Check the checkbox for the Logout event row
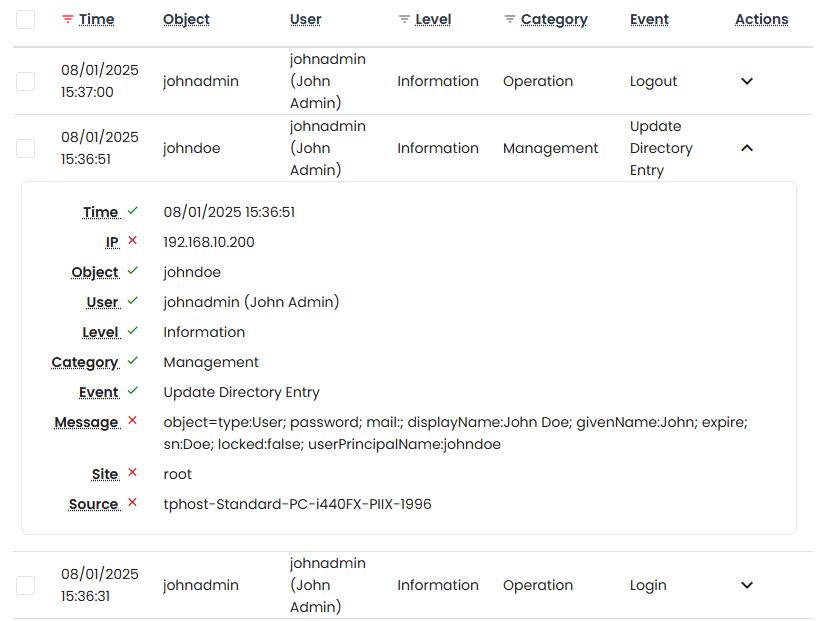The width and height of the screenshot is (831, 621). (25, 81)
